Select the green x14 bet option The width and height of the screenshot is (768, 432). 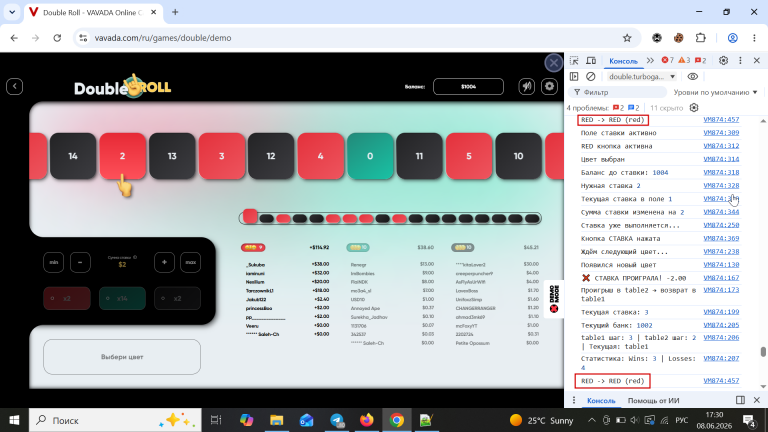pyautogui.click(x=122, y=298)
